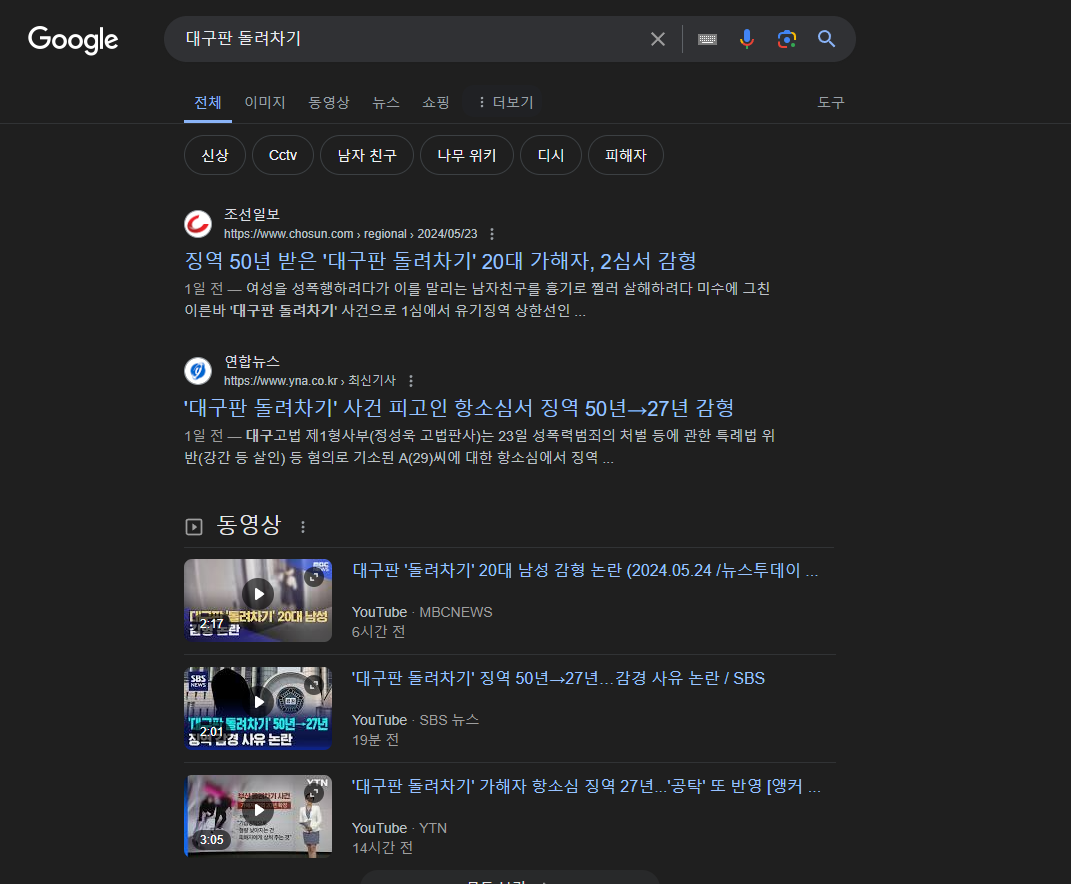Apply the 나무 위키 filter chip

(x=467, y=155)
